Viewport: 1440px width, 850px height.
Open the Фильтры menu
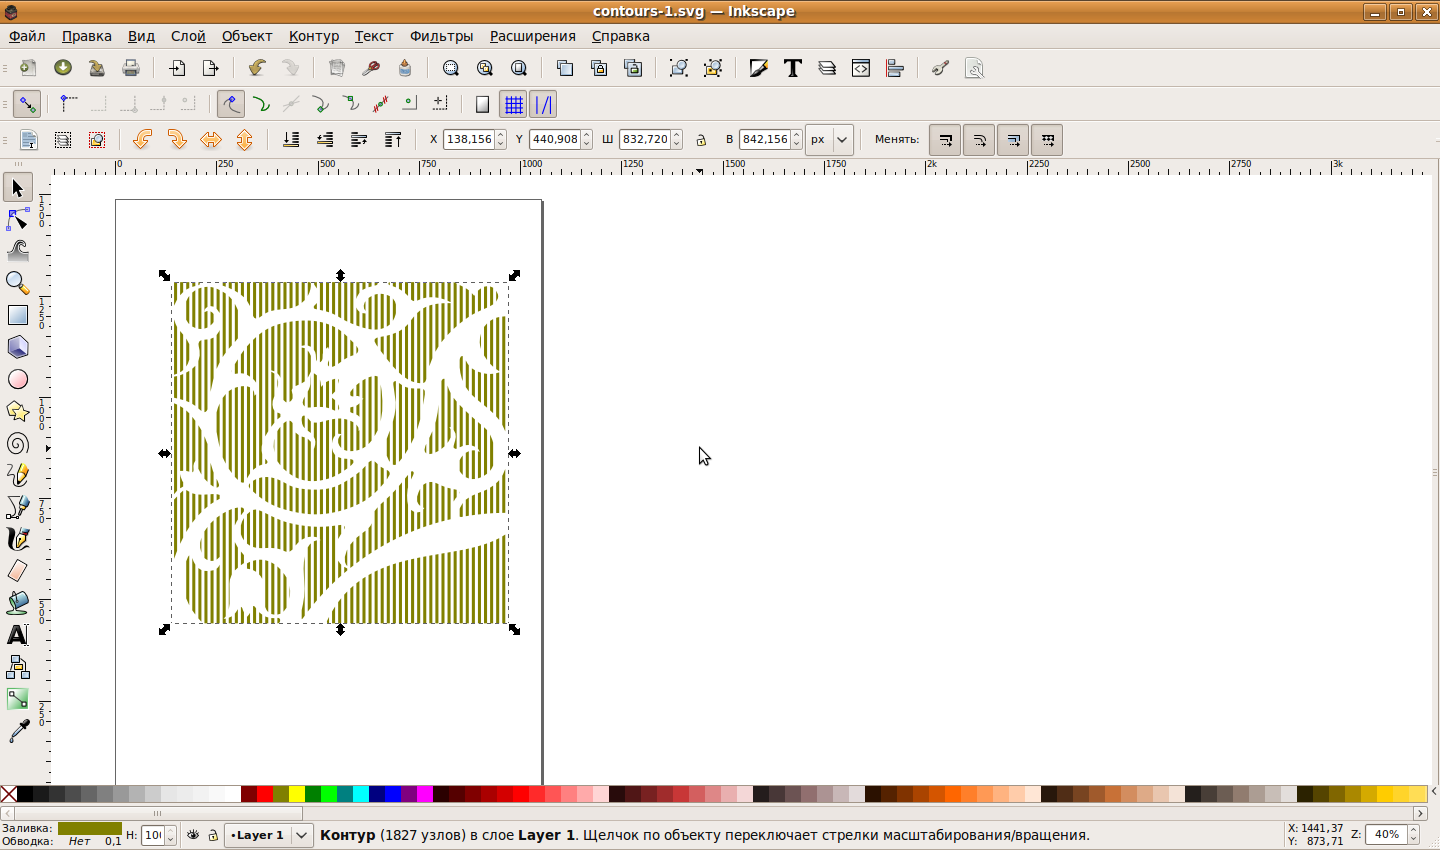[x=441, y=36]
